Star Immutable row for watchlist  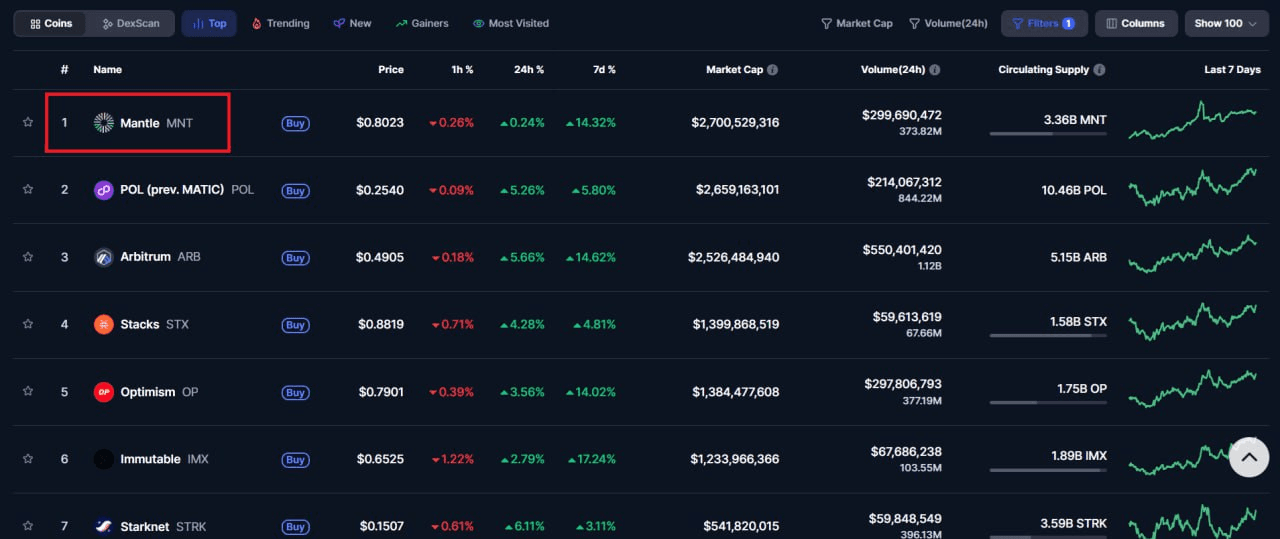tap(28, 459)
